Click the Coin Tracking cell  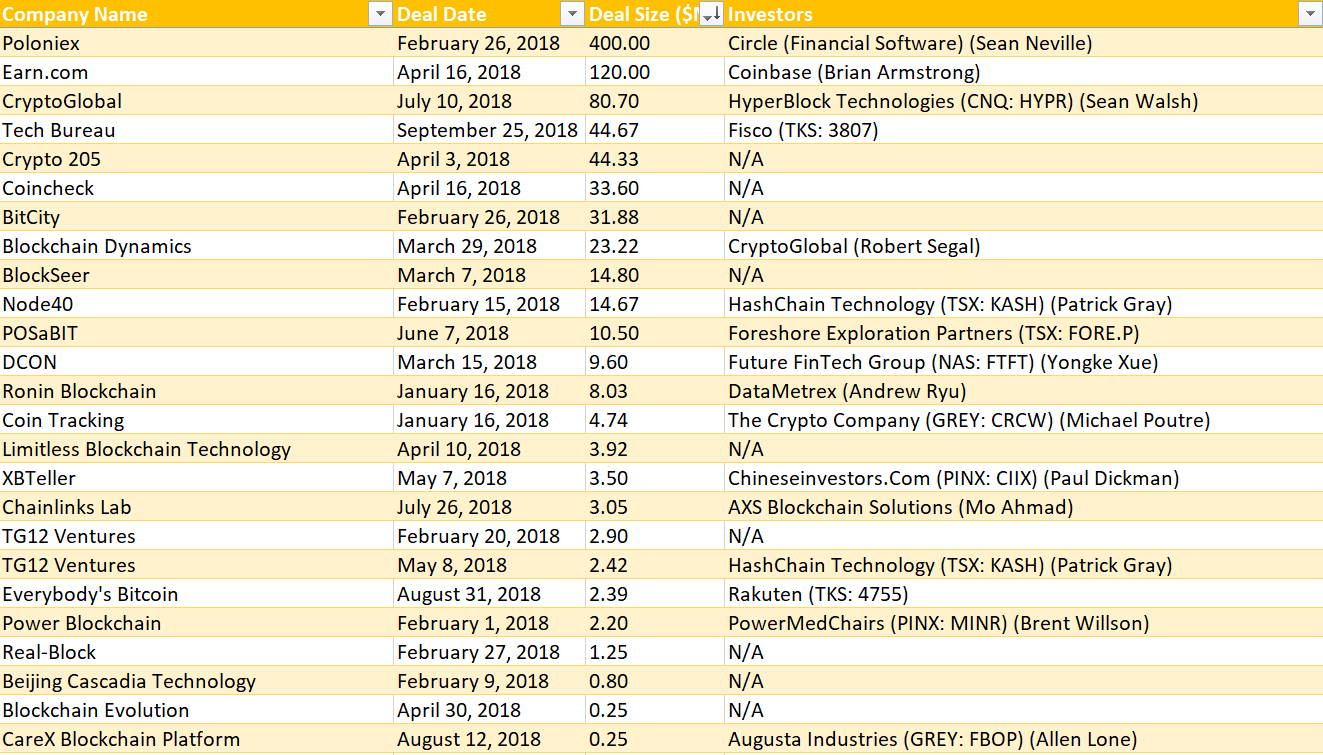(197, 420)
